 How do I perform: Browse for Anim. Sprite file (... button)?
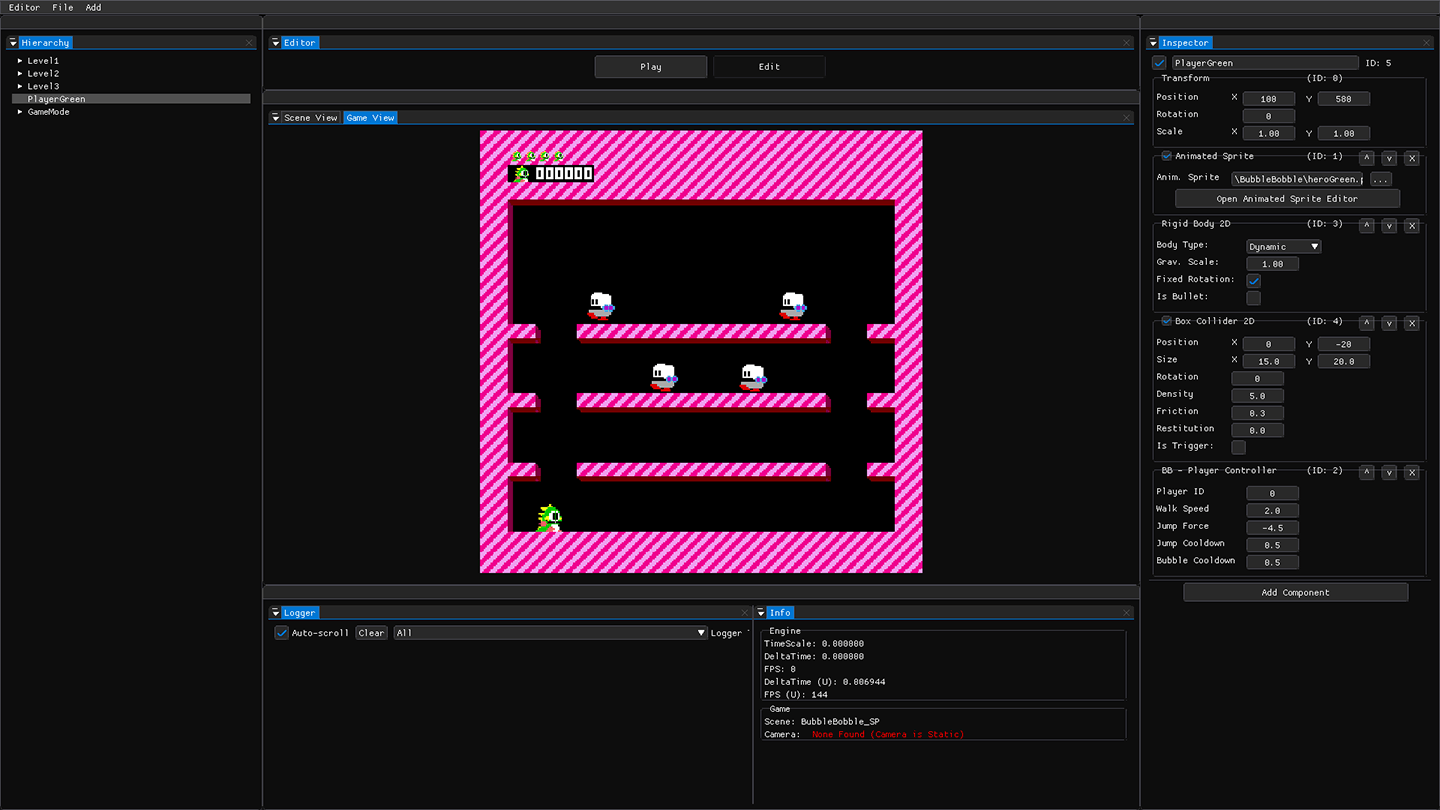[x=1380, y=179]
